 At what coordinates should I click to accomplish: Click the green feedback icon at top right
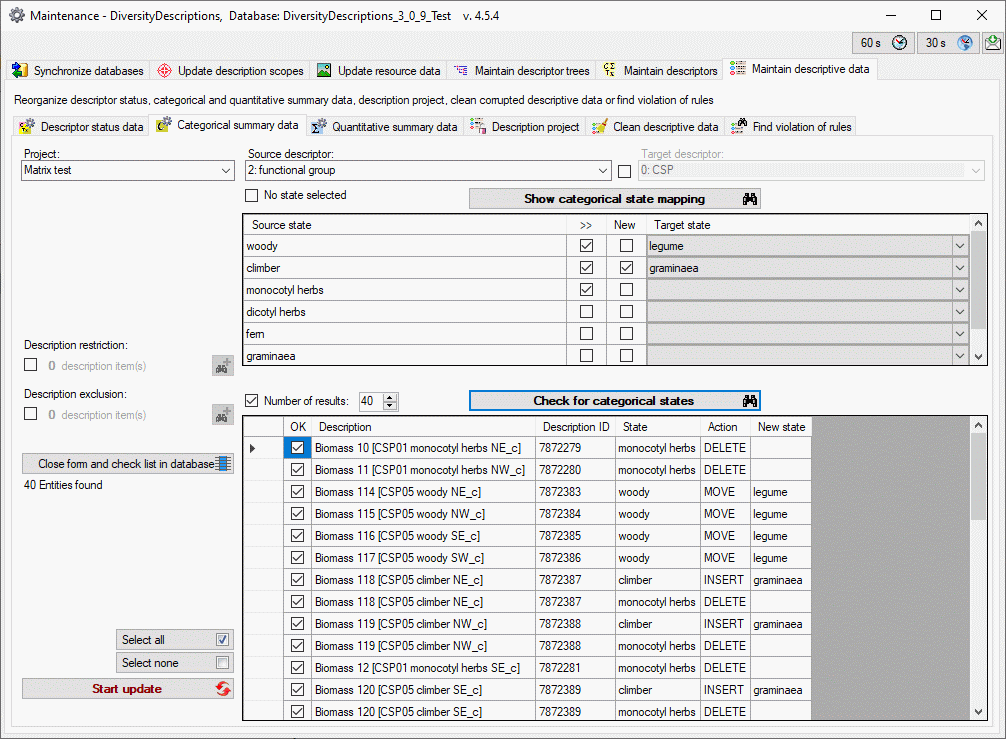coord(993,43)
